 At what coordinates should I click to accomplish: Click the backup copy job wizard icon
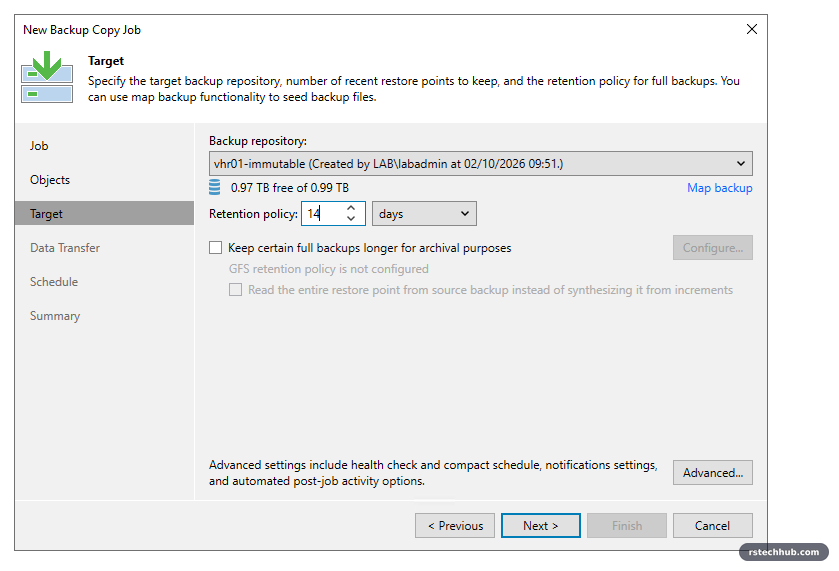[47, 77]
